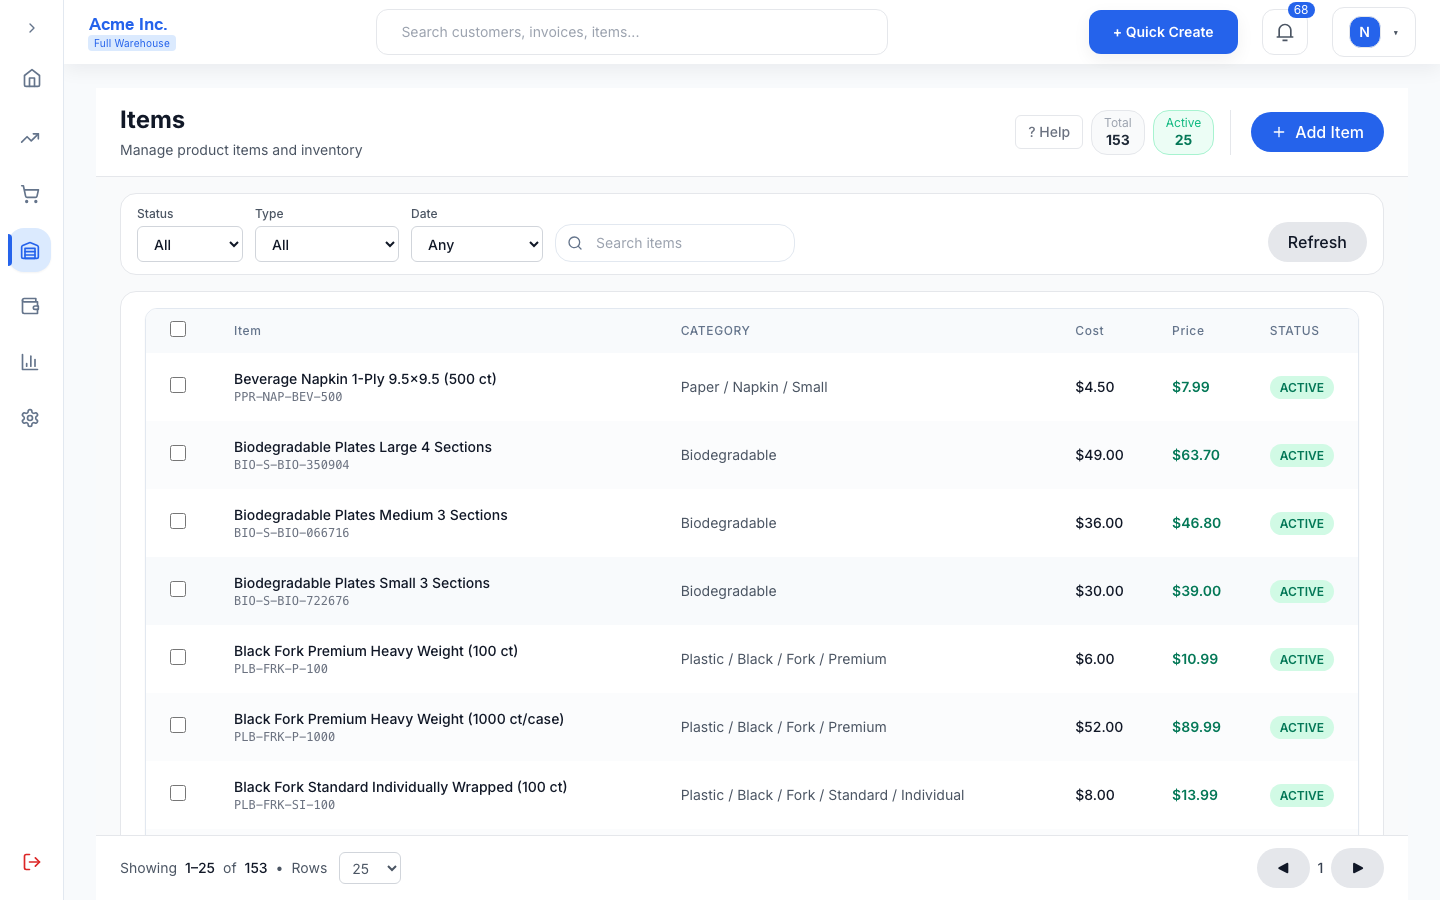Click the magnifier icon in Search items
This screenshot has height=900, width=1440.
pyautogui.click(x=575, y=243)
